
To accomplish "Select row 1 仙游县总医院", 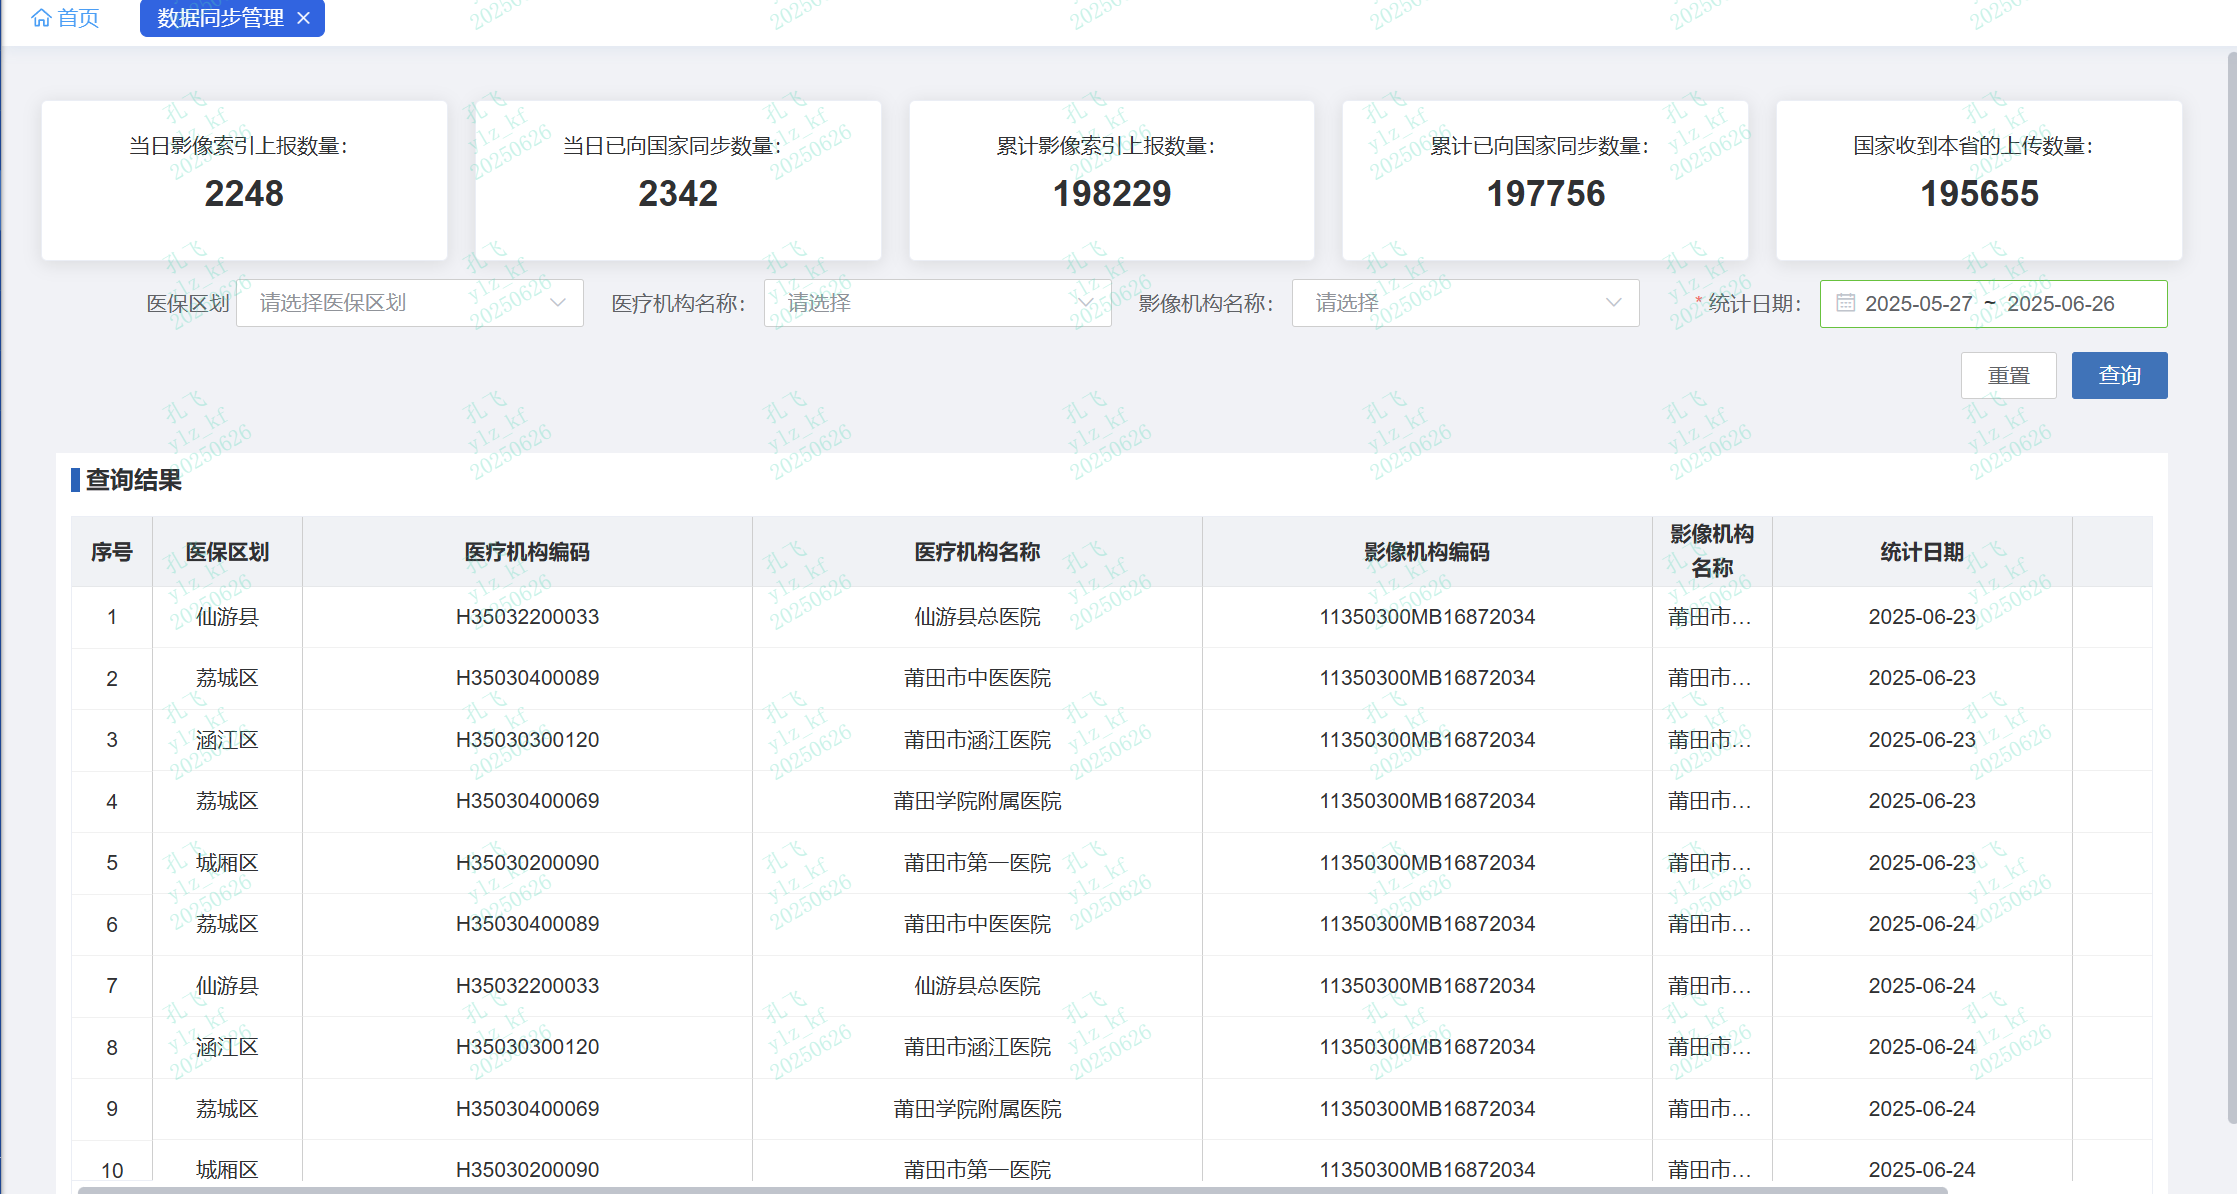I will coord(977,617).
